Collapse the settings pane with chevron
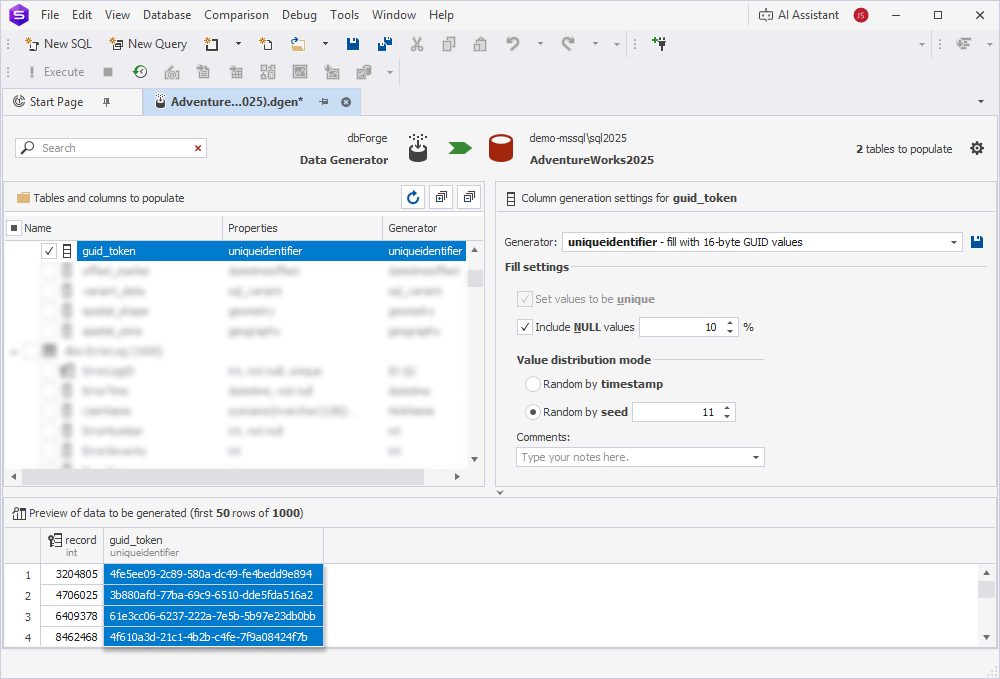The width and height of the screenshot is (1000, 679). point(500,492)
